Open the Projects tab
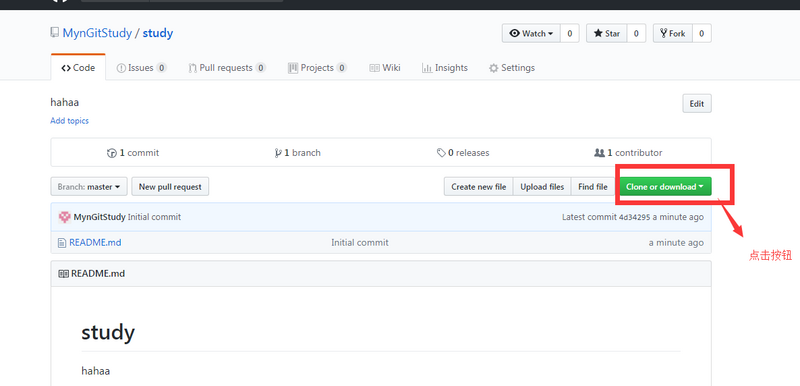800x386 pixels. point(317,68)
